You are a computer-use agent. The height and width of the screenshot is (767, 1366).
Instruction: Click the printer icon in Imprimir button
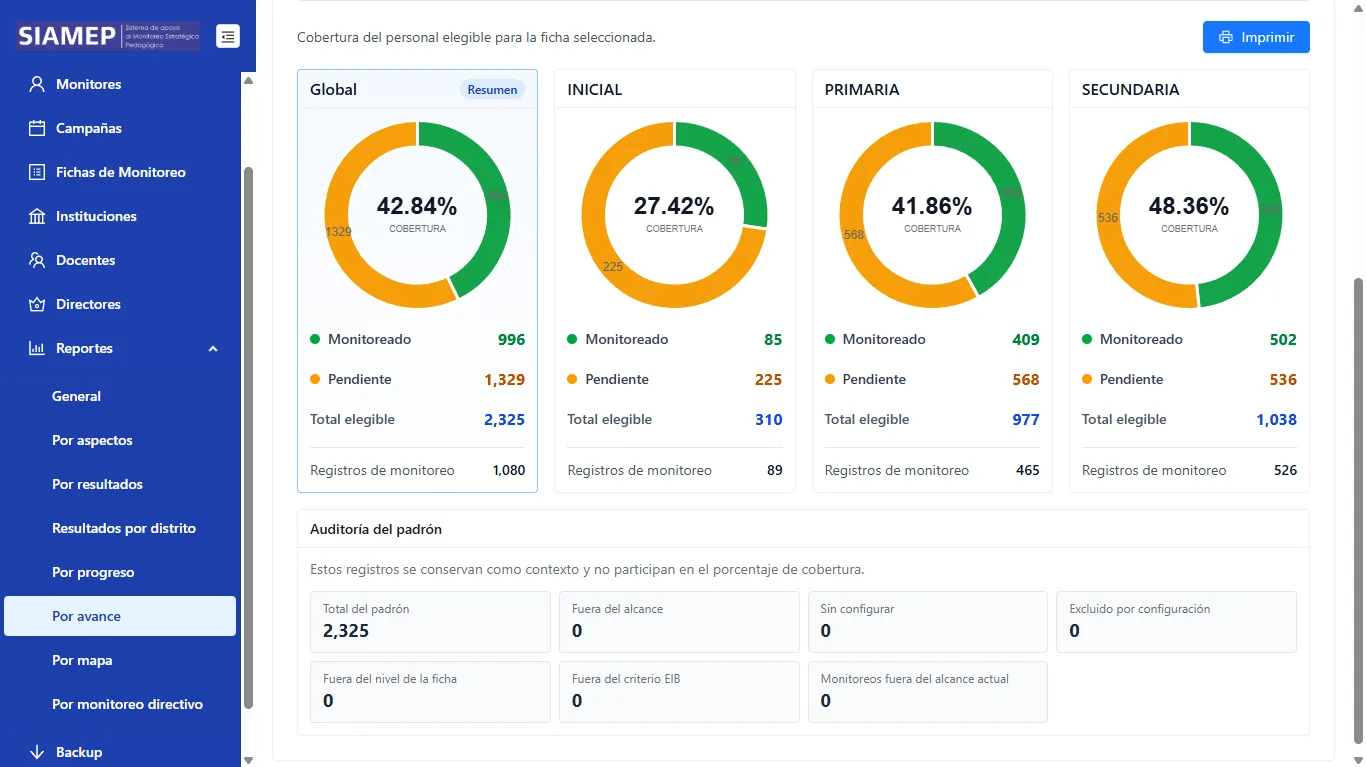[x=1226, y=37]
